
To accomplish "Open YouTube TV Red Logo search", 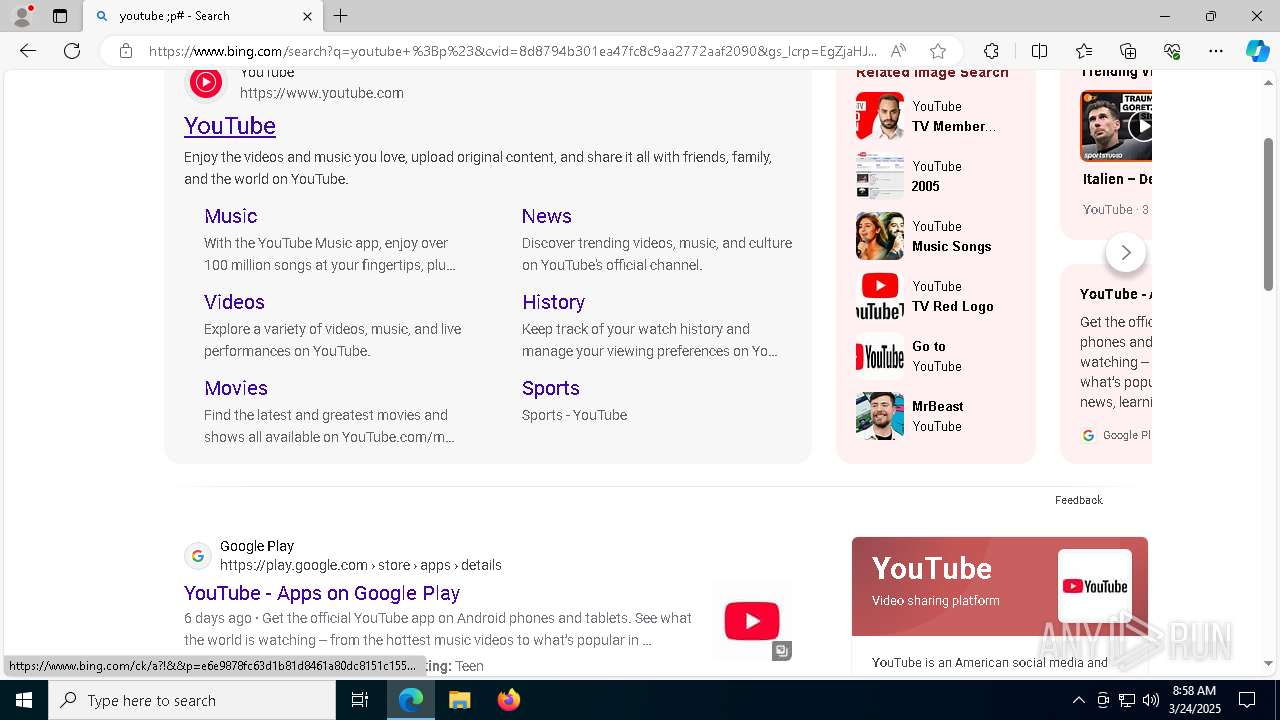I will point(935,296).
